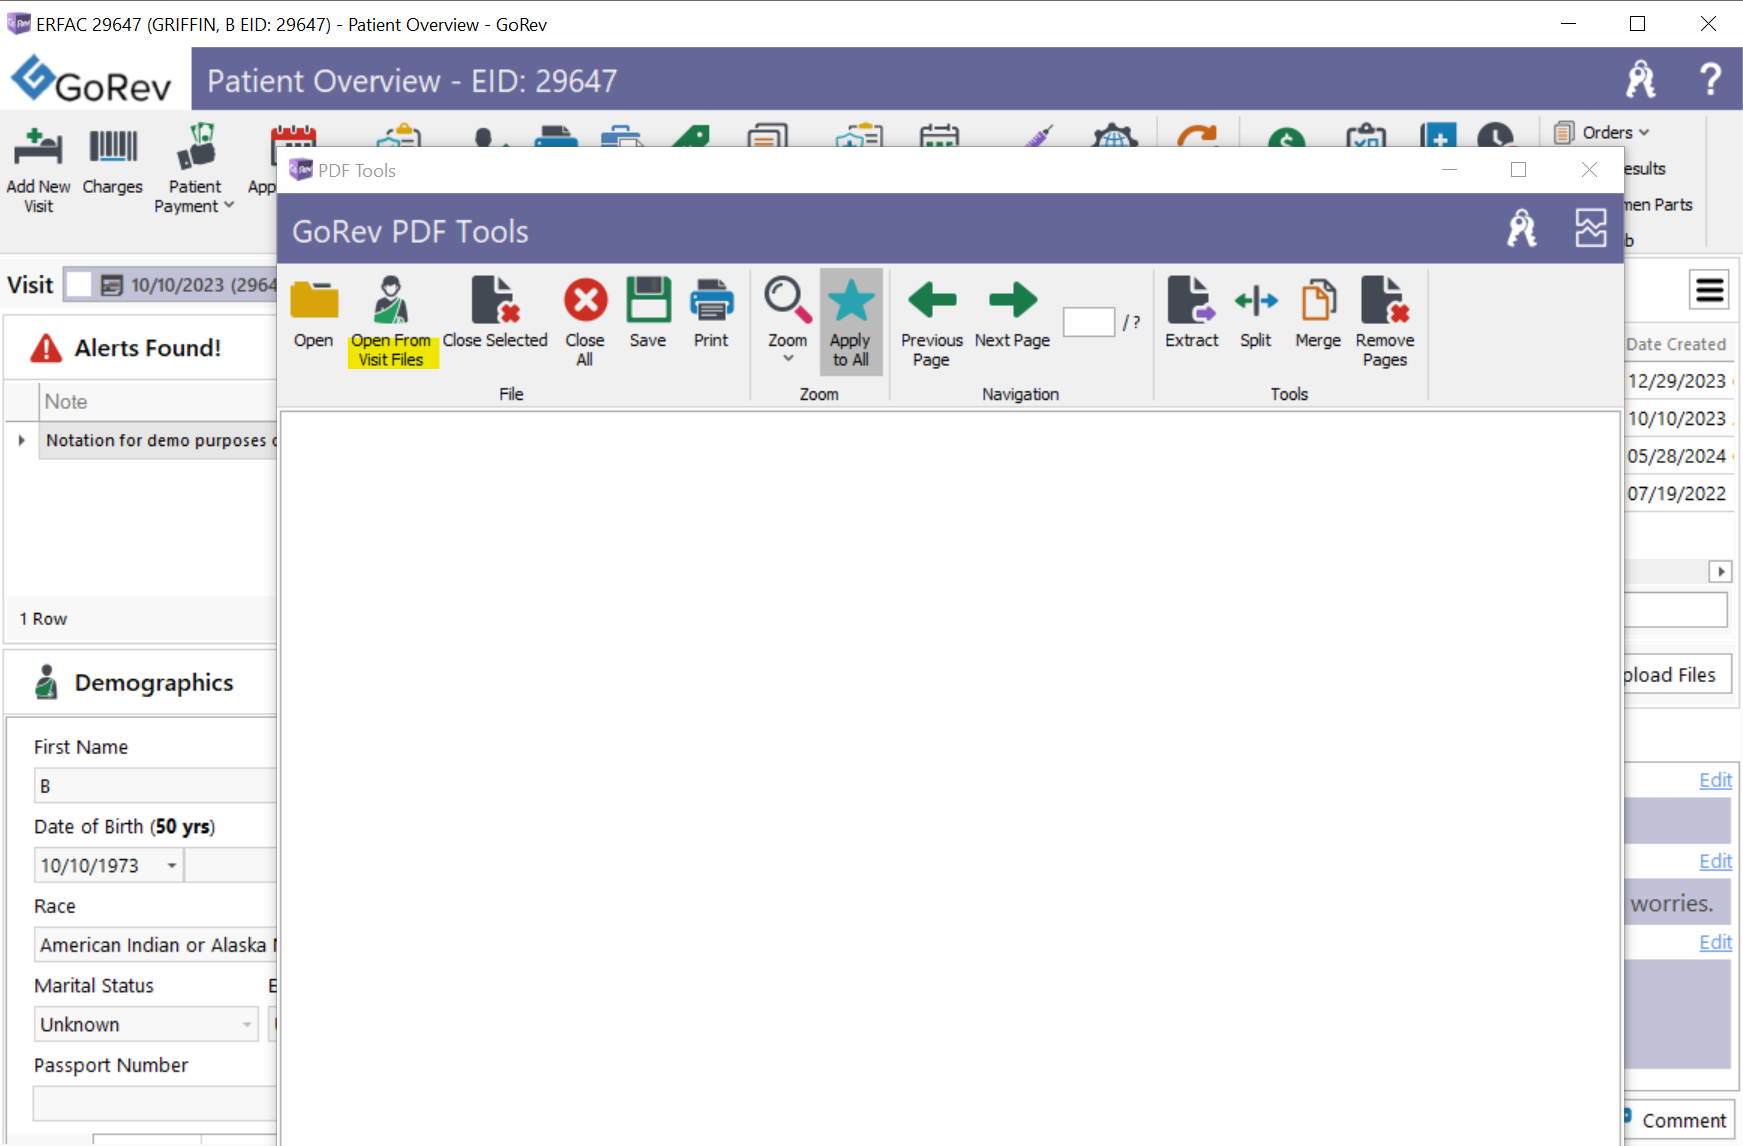Click the scroll right arrow in files list
The height and width of the screenshot is (1146, 1743).
coord(1720,571)
